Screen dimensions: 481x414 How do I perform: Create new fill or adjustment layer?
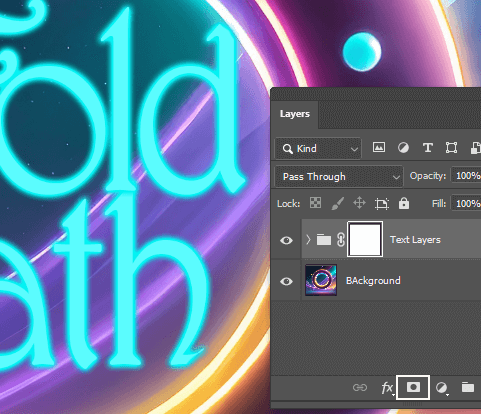point(442,388)
